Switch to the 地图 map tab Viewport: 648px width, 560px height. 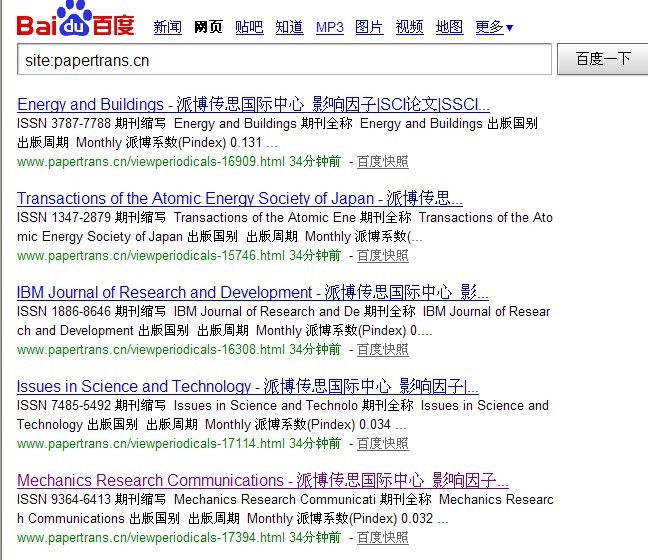[x=449, y=27]
